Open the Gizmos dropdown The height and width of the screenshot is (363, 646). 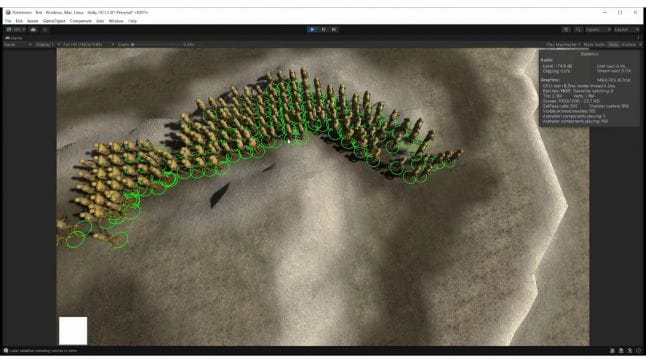pyautogui.click(x=631, y=44)
